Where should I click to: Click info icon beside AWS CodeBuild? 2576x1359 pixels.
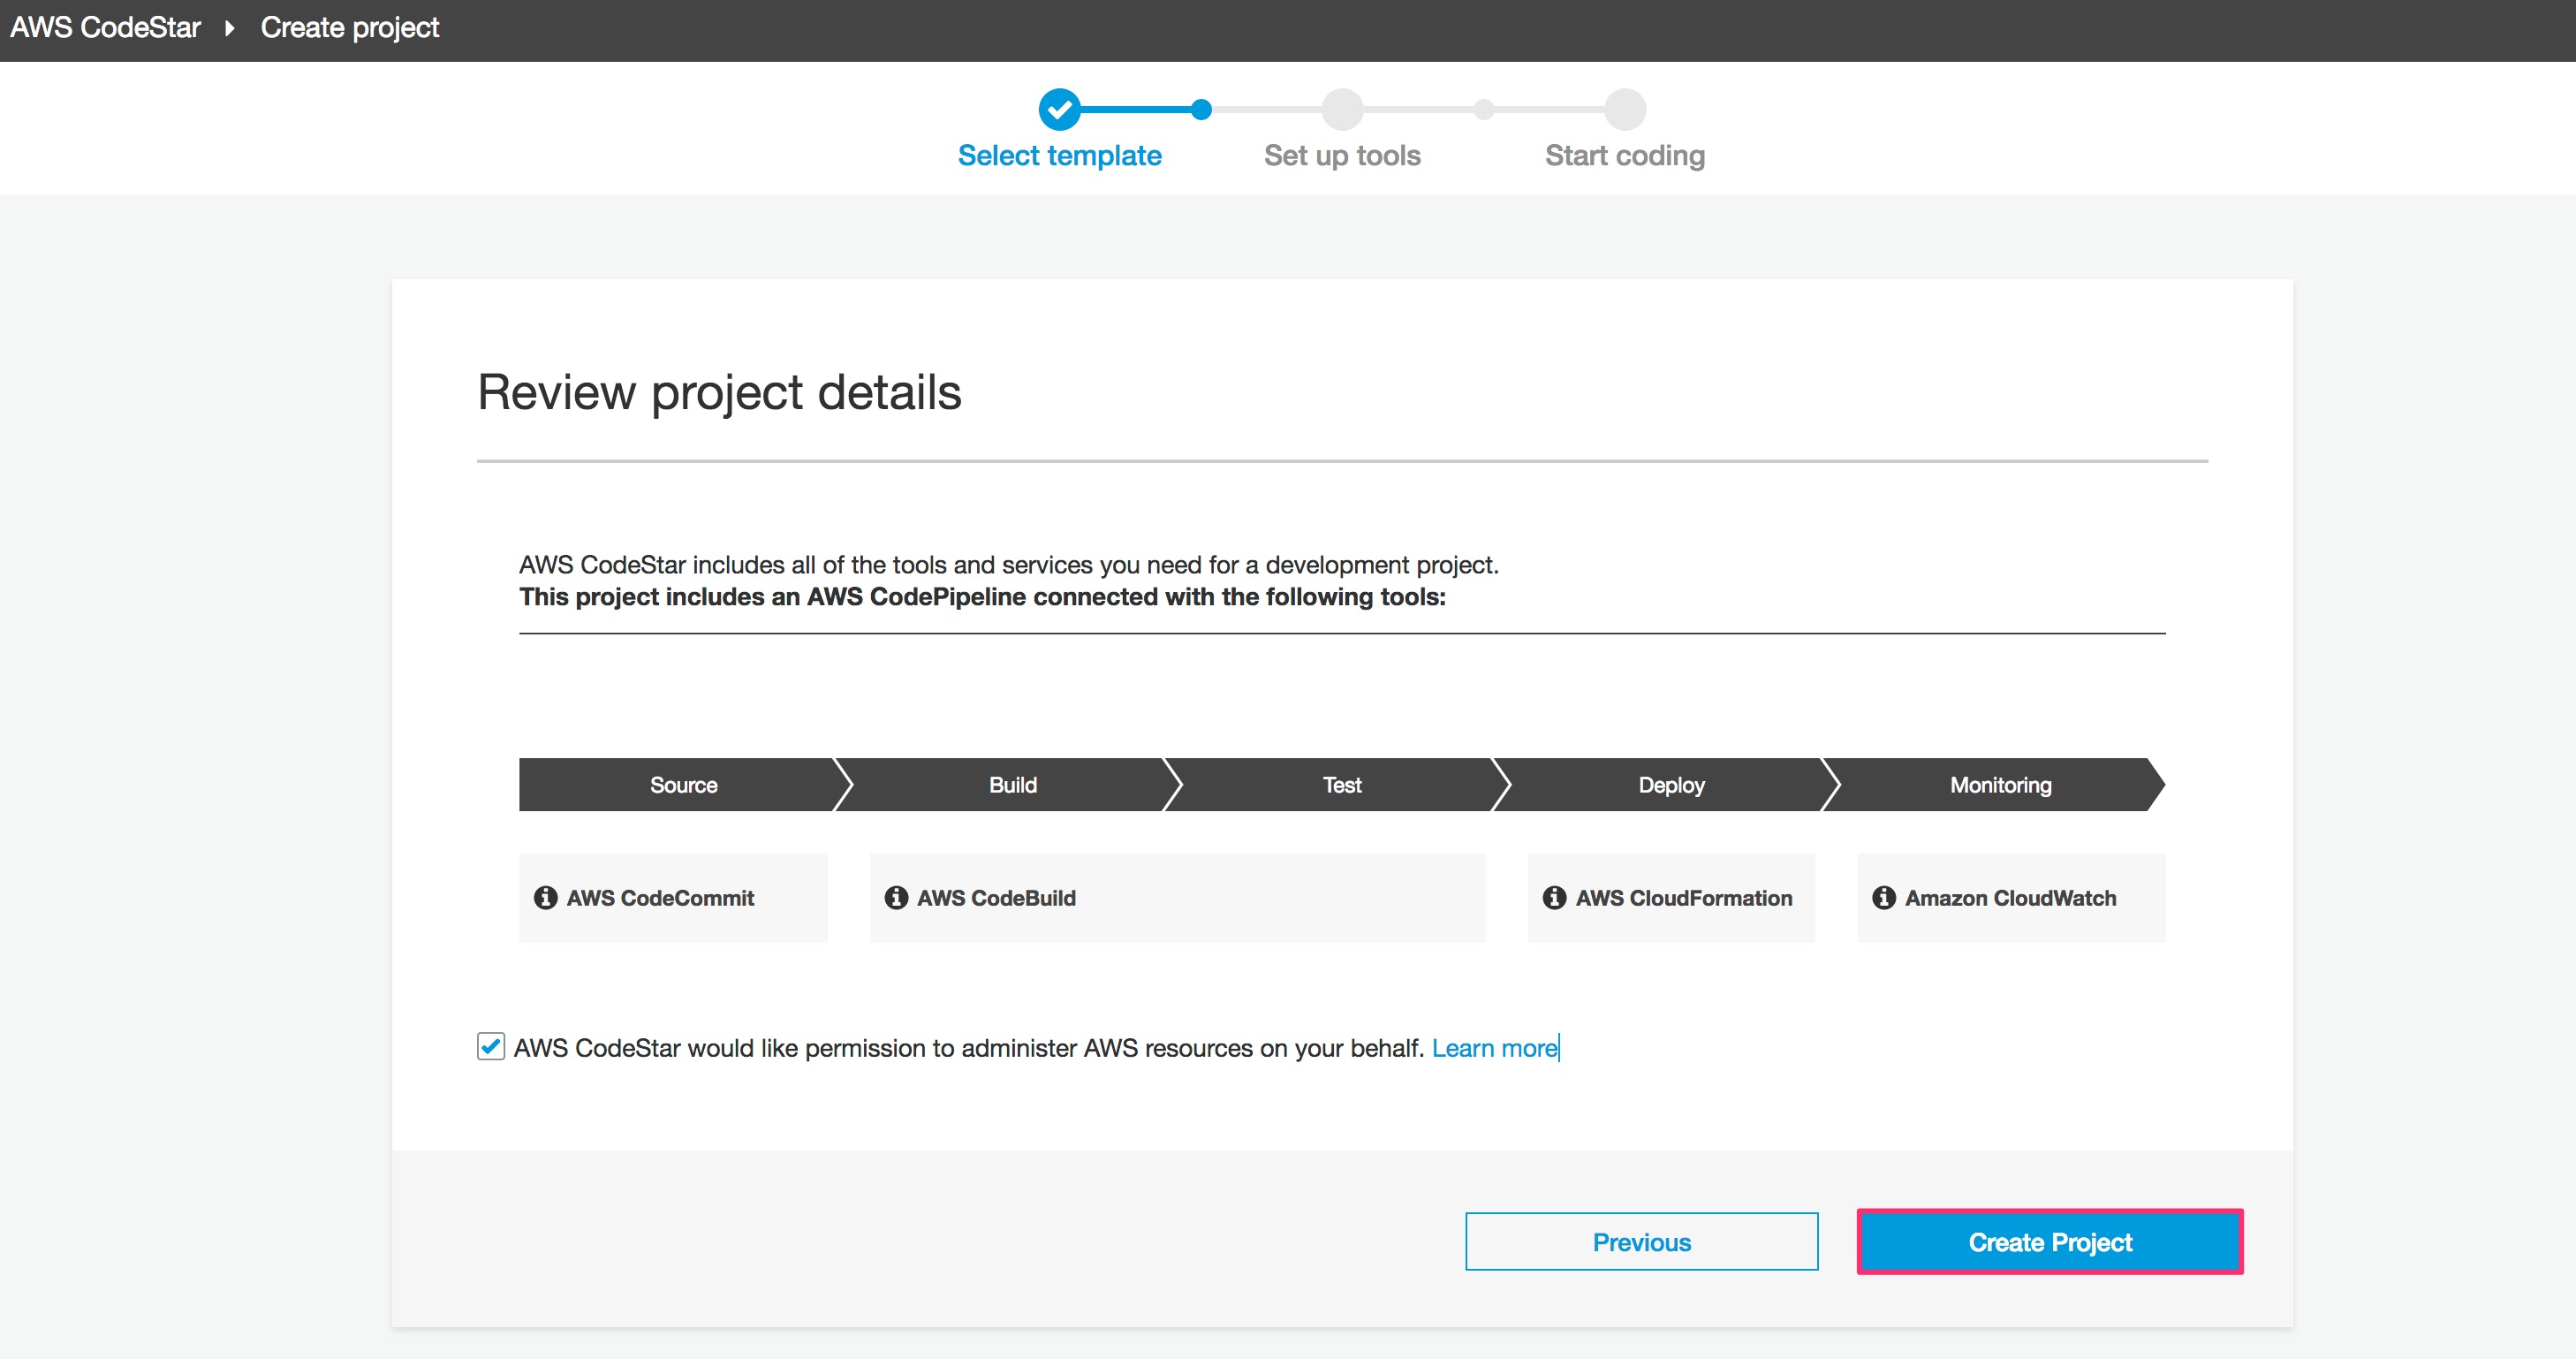pos(896,897)
